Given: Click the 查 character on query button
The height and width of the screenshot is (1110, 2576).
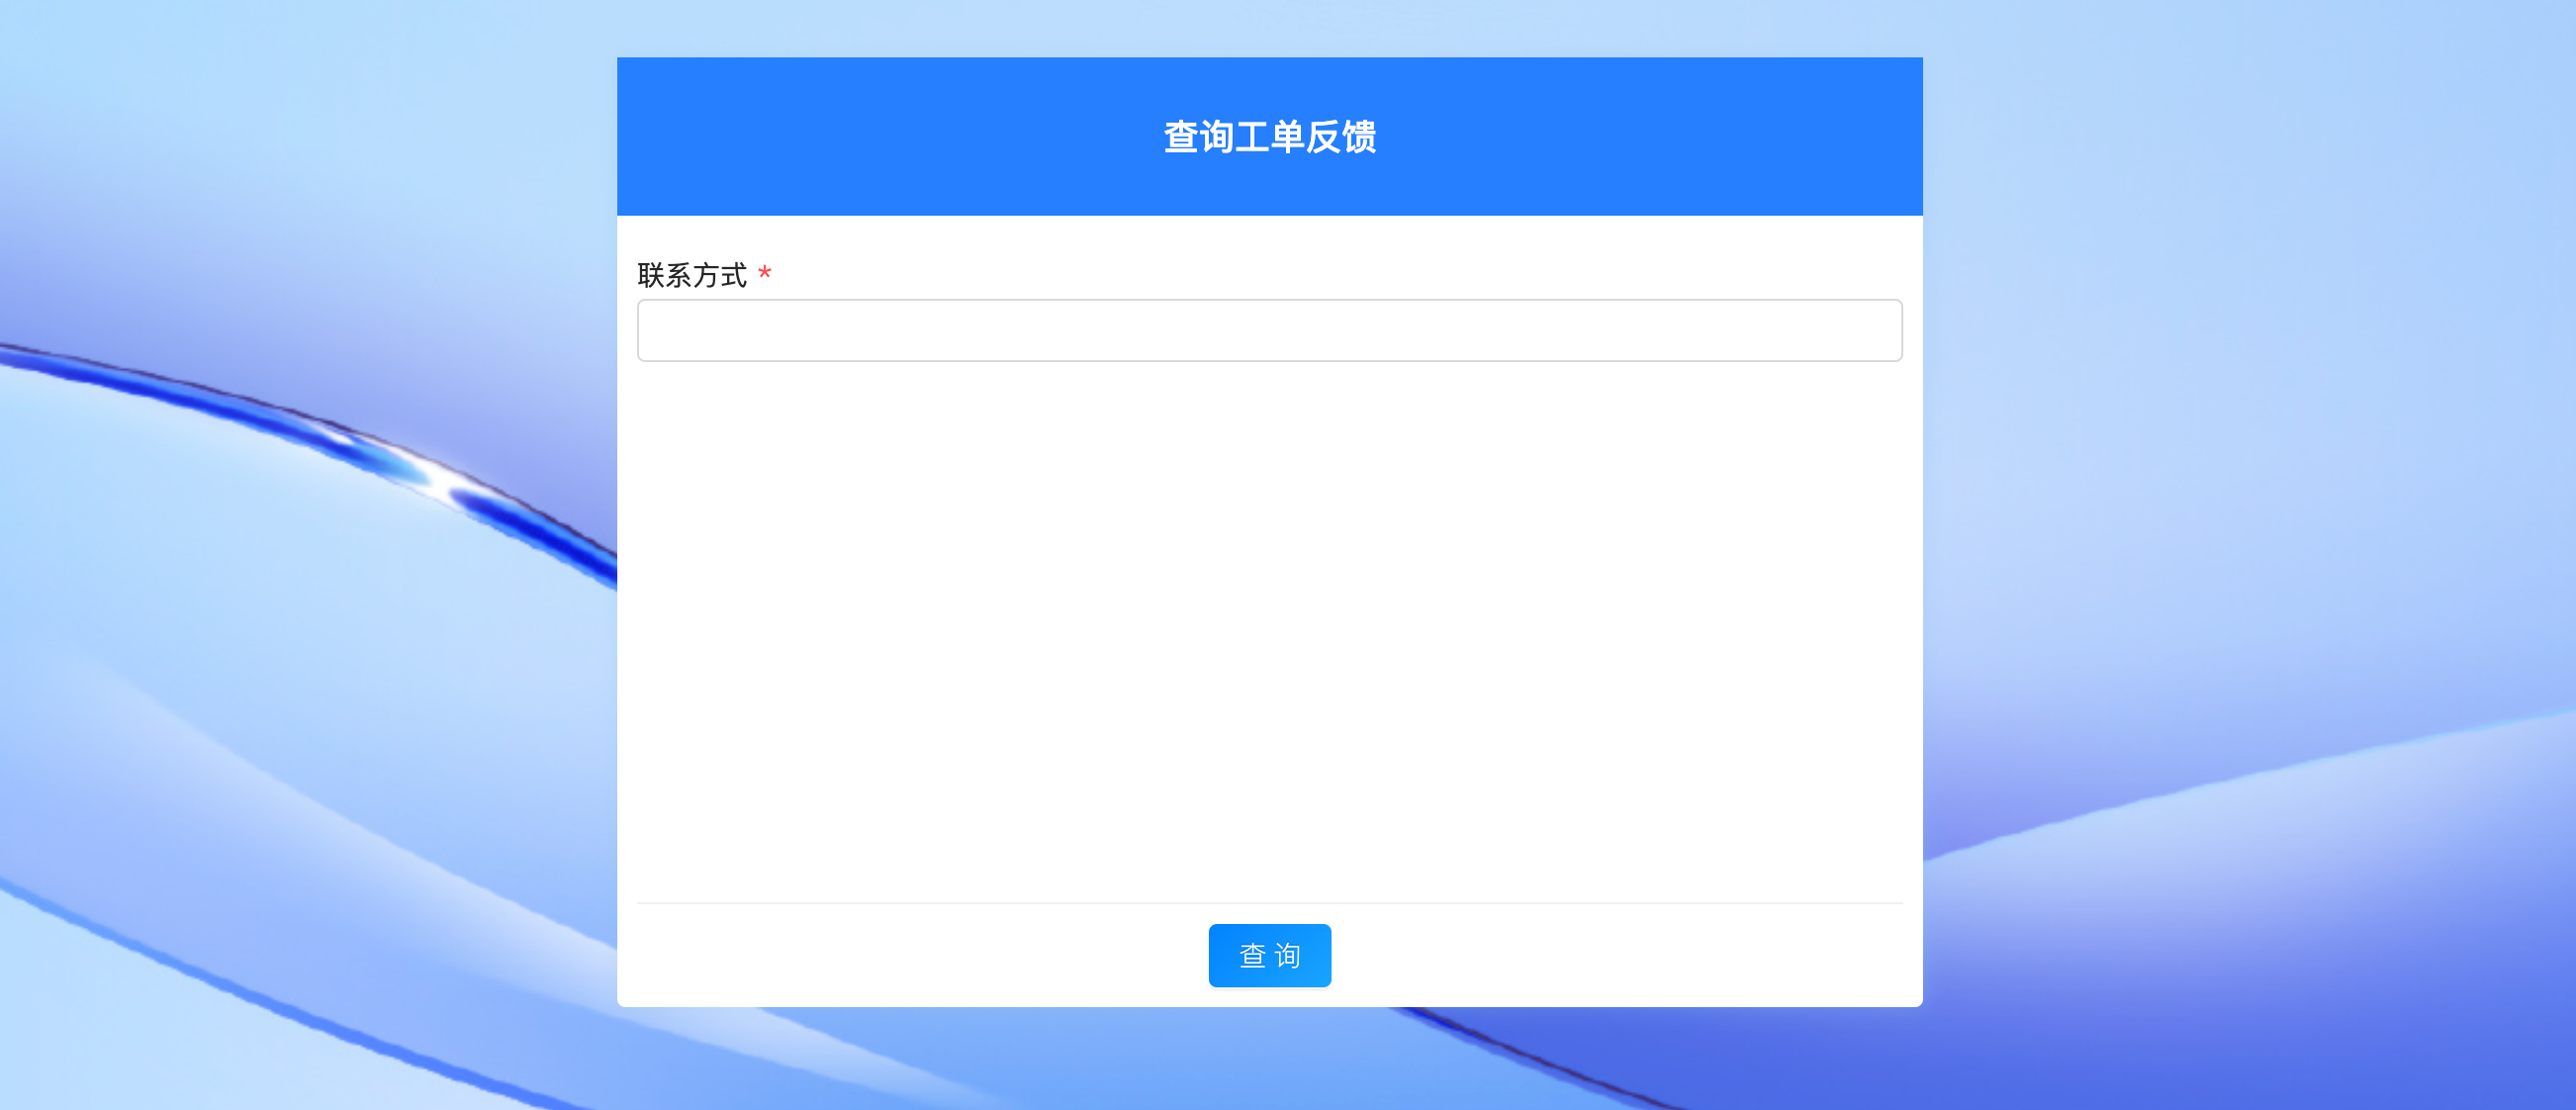Looking at the screenshot, I should [1252, 956].
